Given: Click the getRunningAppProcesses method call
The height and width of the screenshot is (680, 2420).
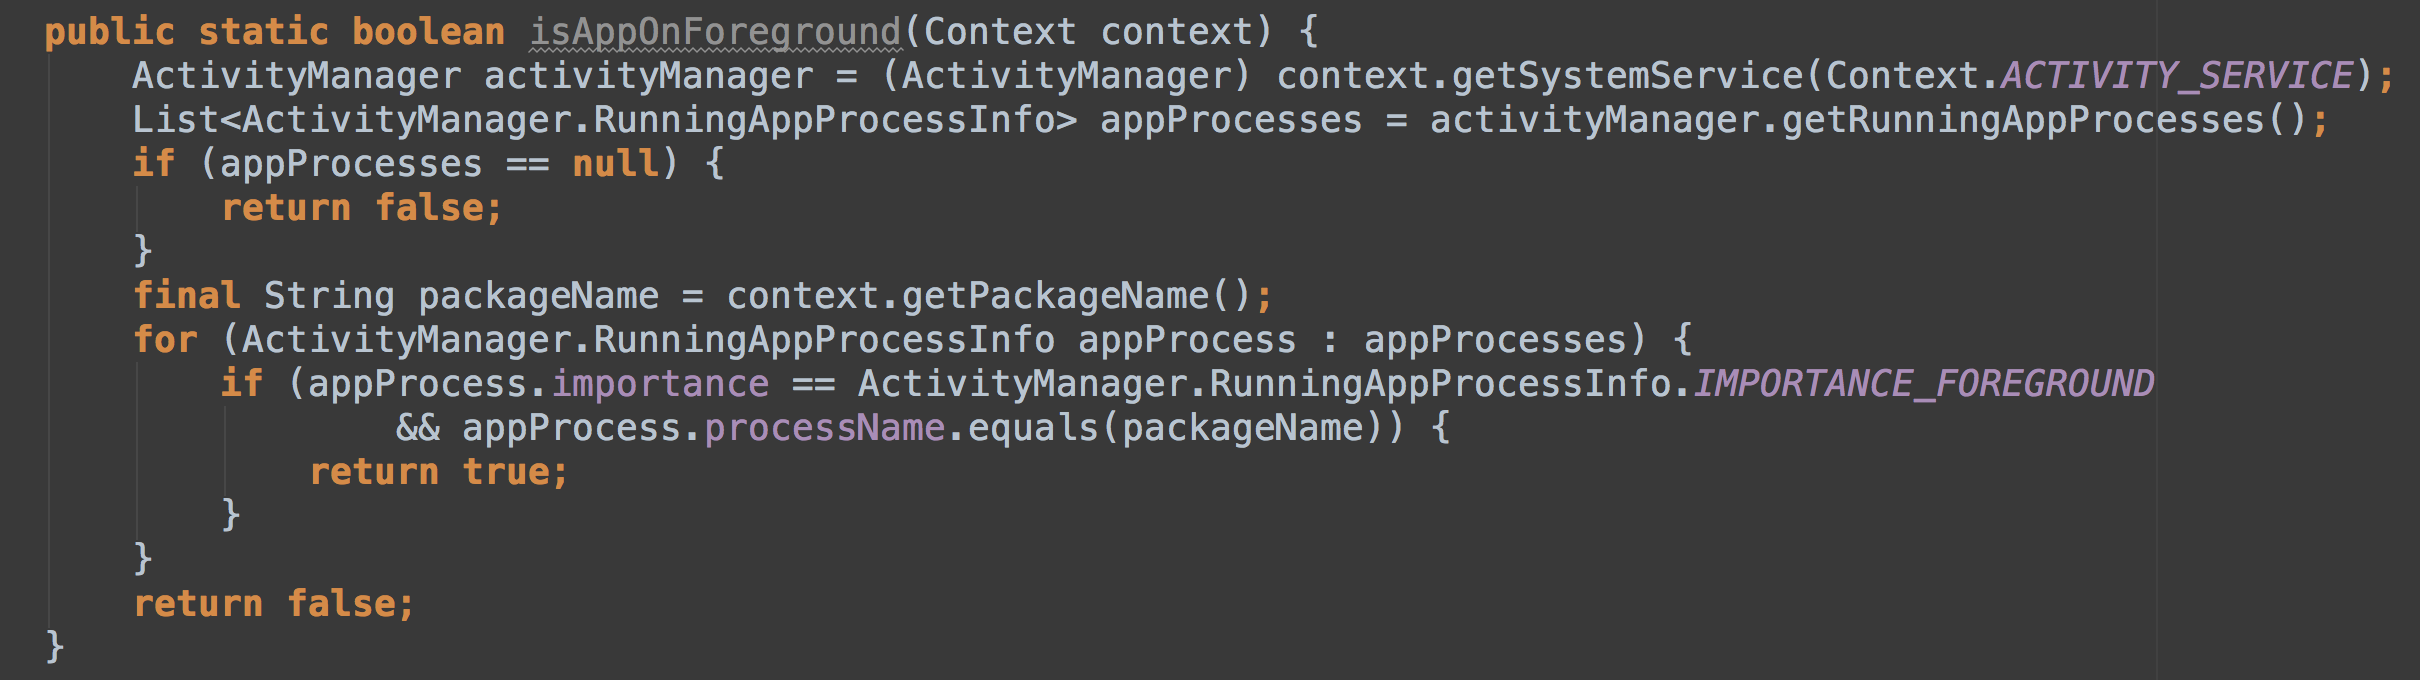Looking at the screenshot, I should [2023, 120].
